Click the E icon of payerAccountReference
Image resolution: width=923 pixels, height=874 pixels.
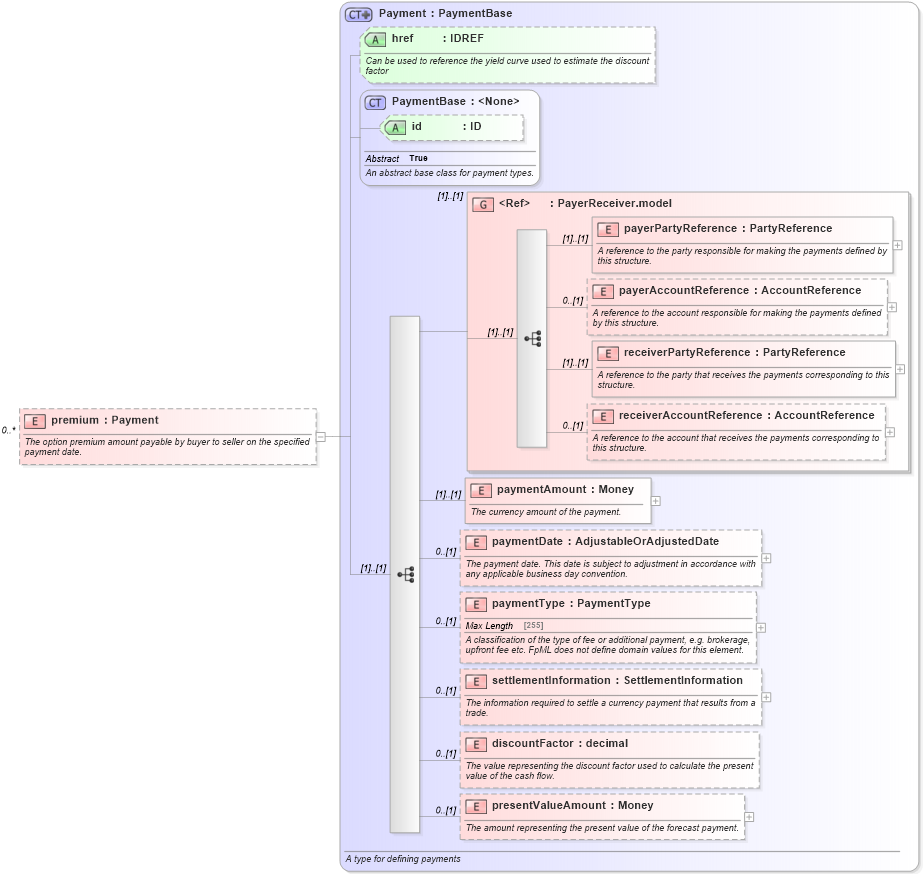pyautogui.click(x=603, y=291)
